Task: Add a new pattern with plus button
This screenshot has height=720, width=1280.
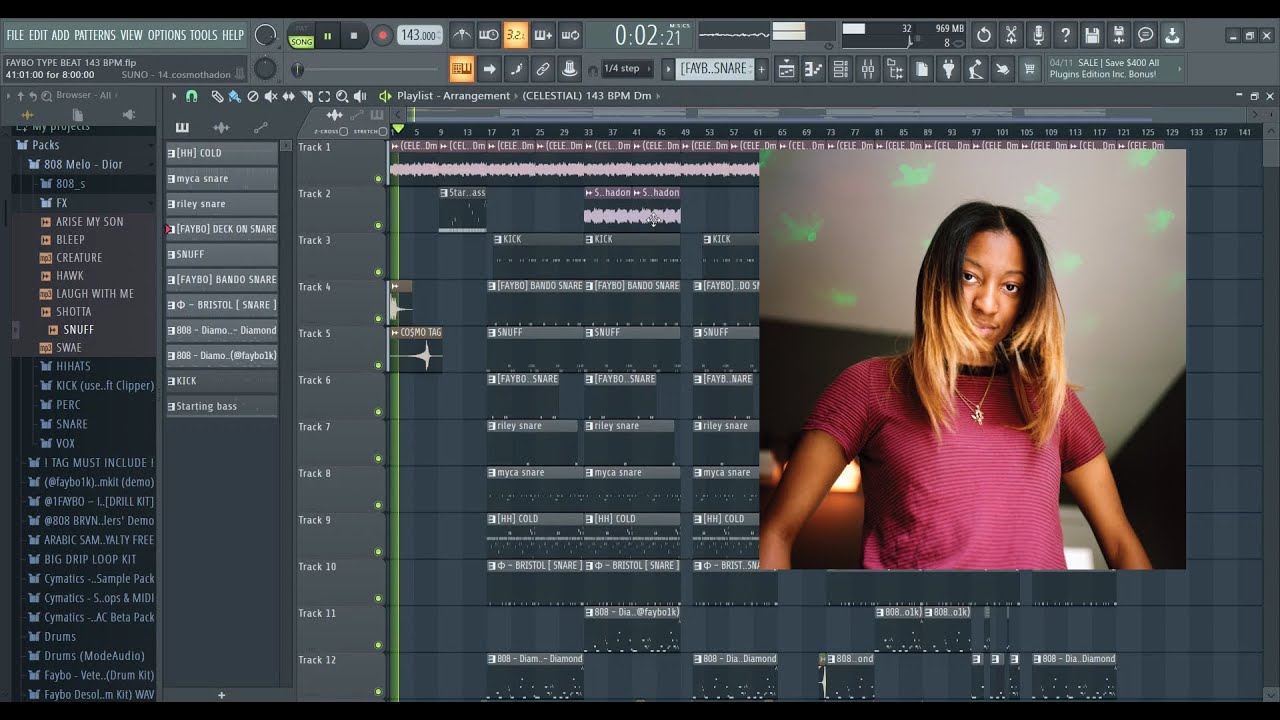Action: pyautogui.click(x=761, y=69)
